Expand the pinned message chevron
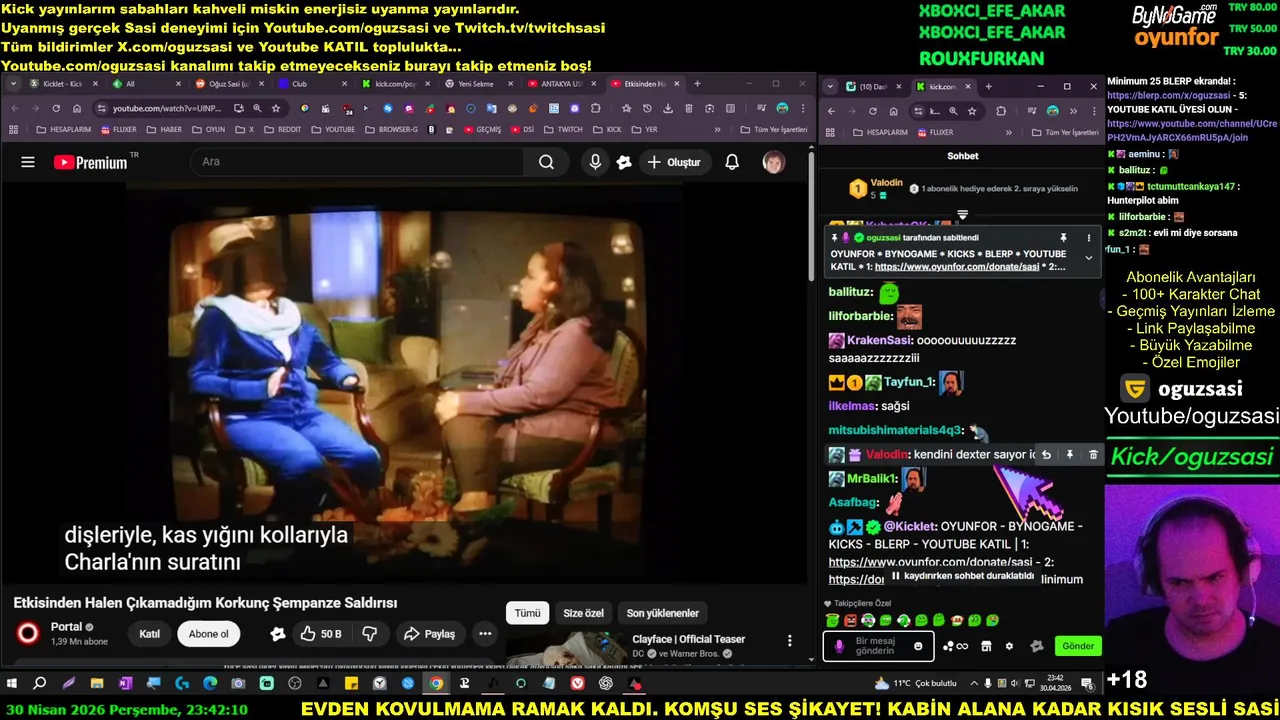The height and width of the screenshot is (720, 1280). pyautogui.click(x=1089, y=258)
